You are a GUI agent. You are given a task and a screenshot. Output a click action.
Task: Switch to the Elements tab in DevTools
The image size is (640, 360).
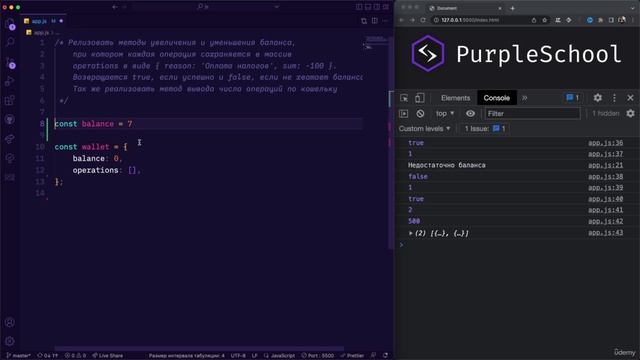point(456,98)
